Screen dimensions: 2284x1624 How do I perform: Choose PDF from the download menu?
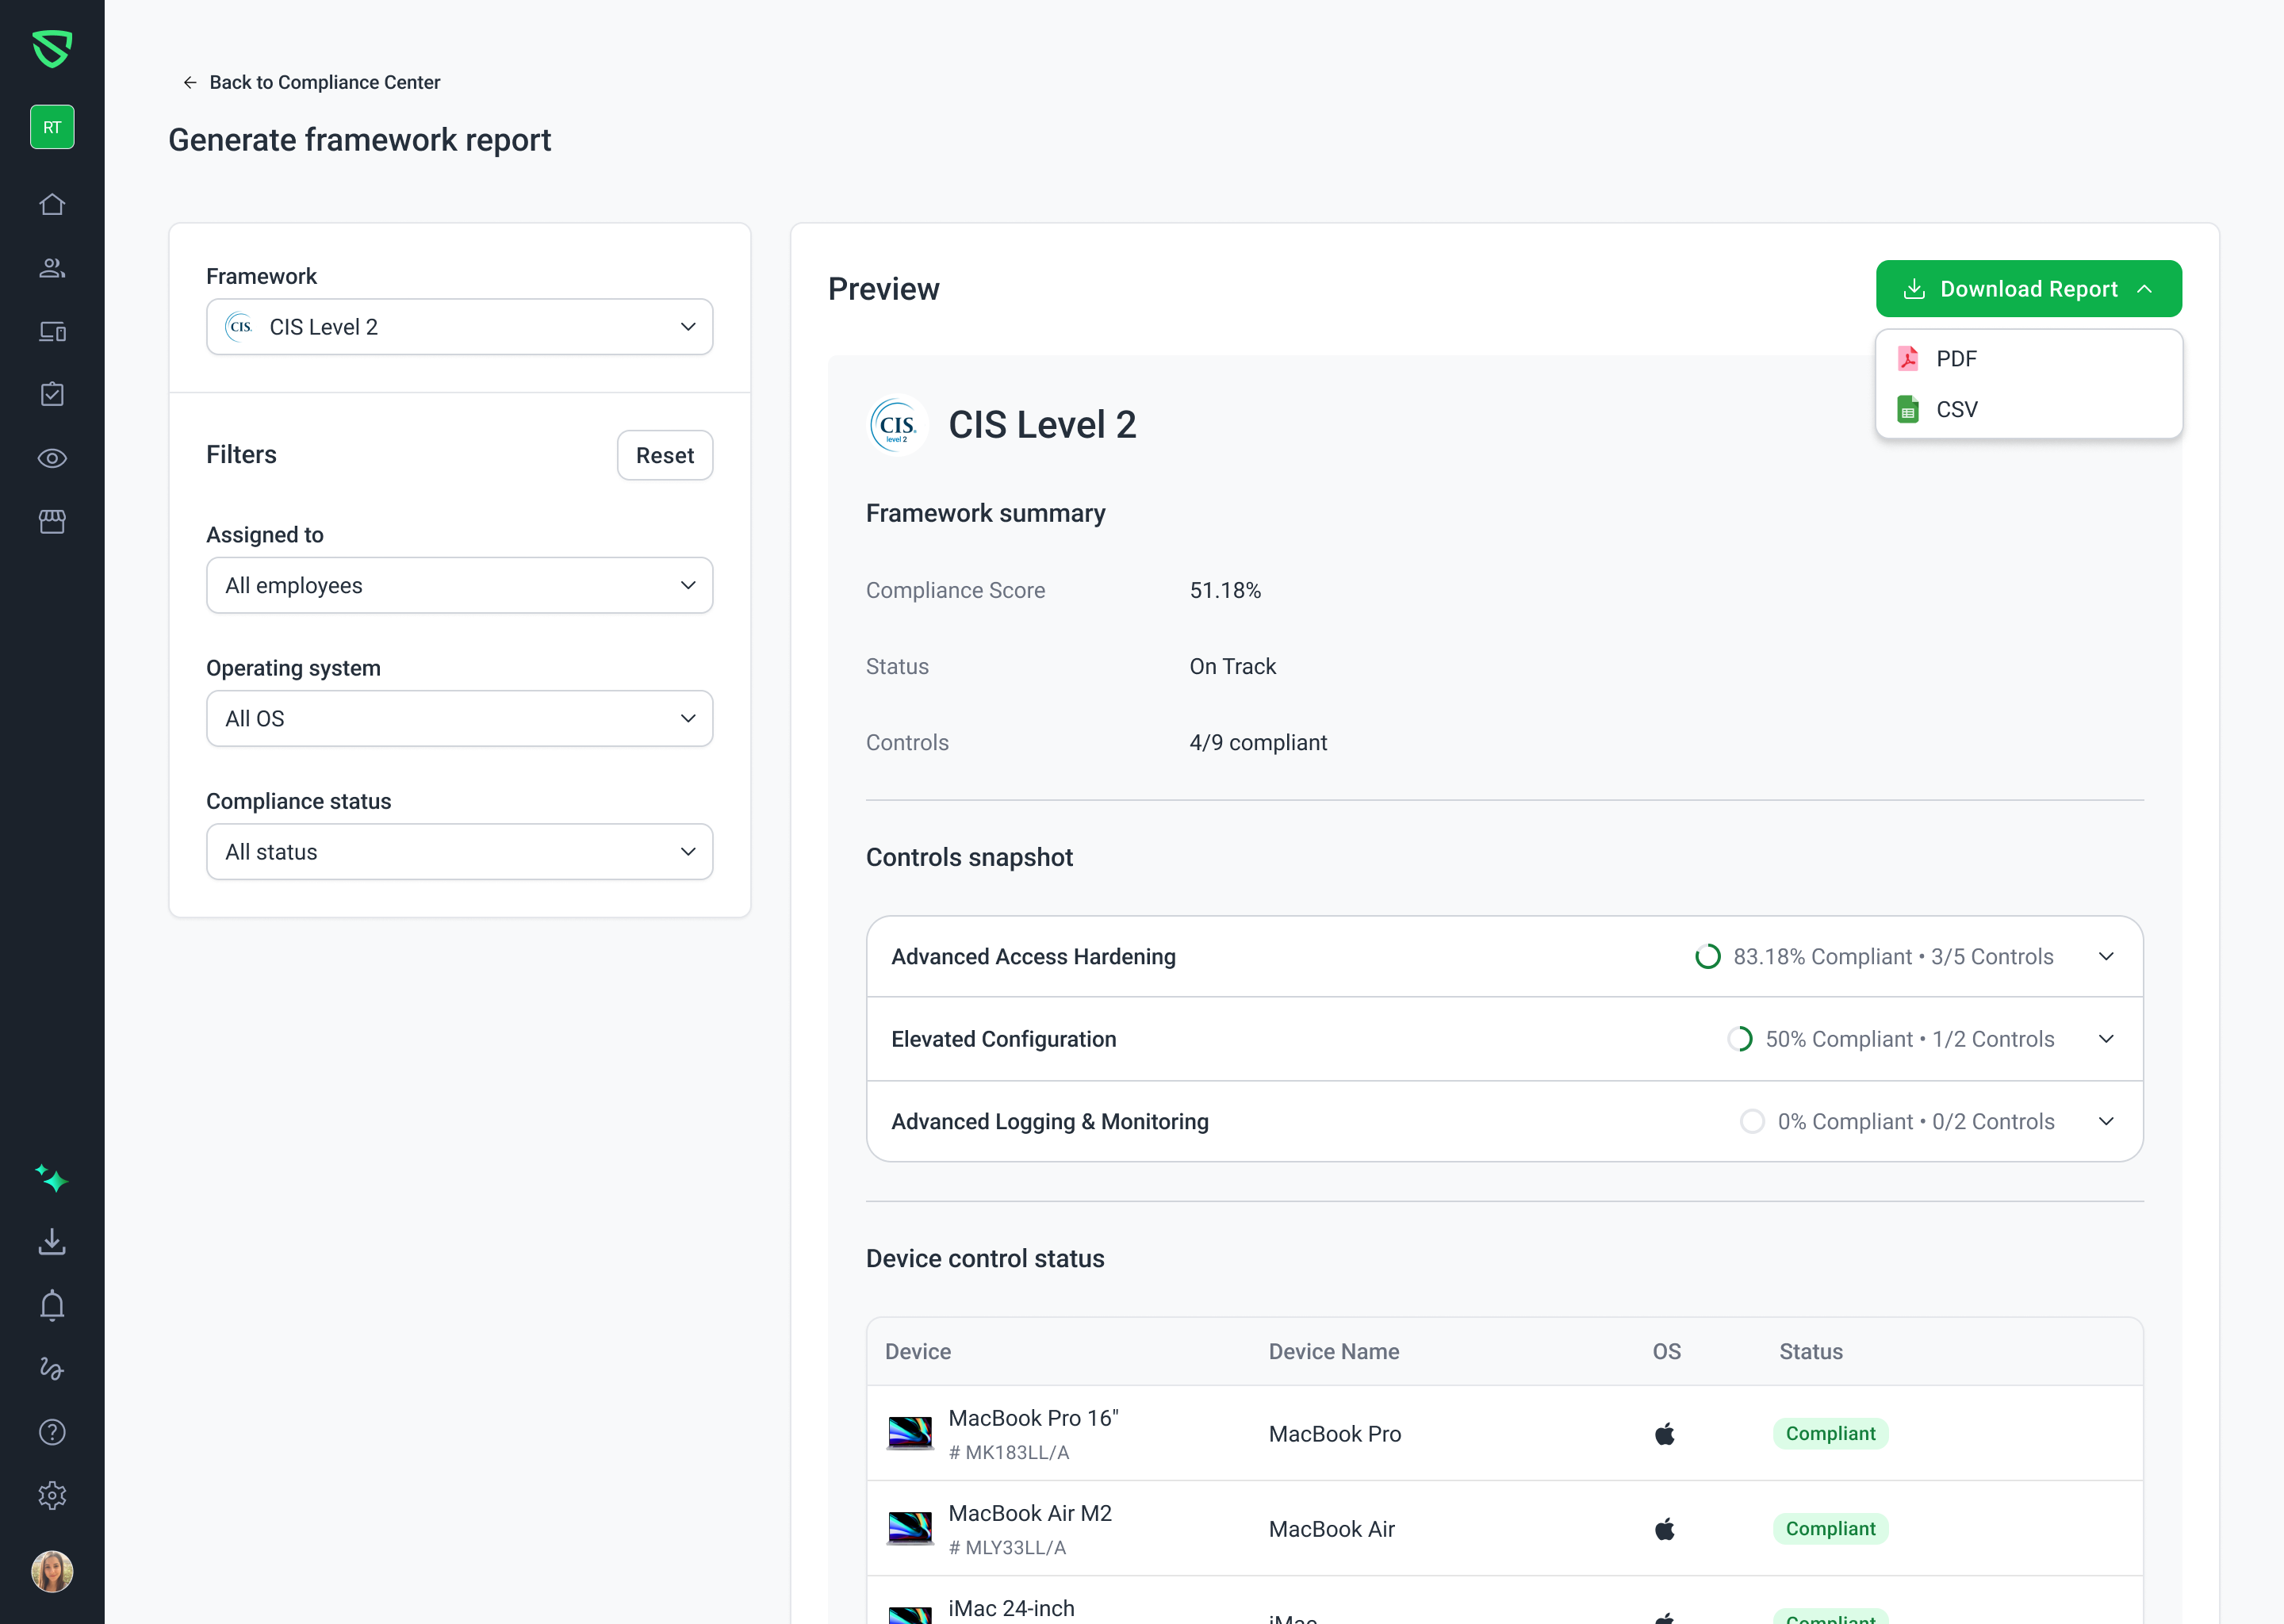pos(2028,358)
